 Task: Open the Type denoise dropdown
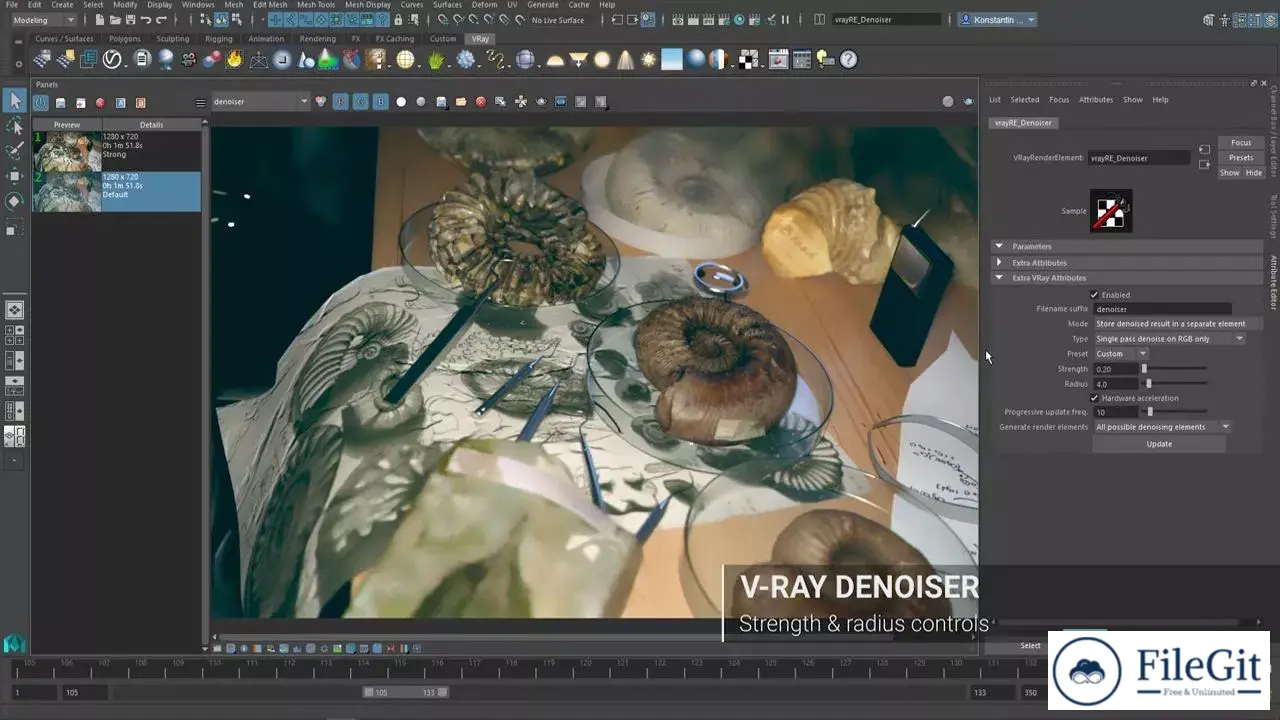pos(1169,339)
